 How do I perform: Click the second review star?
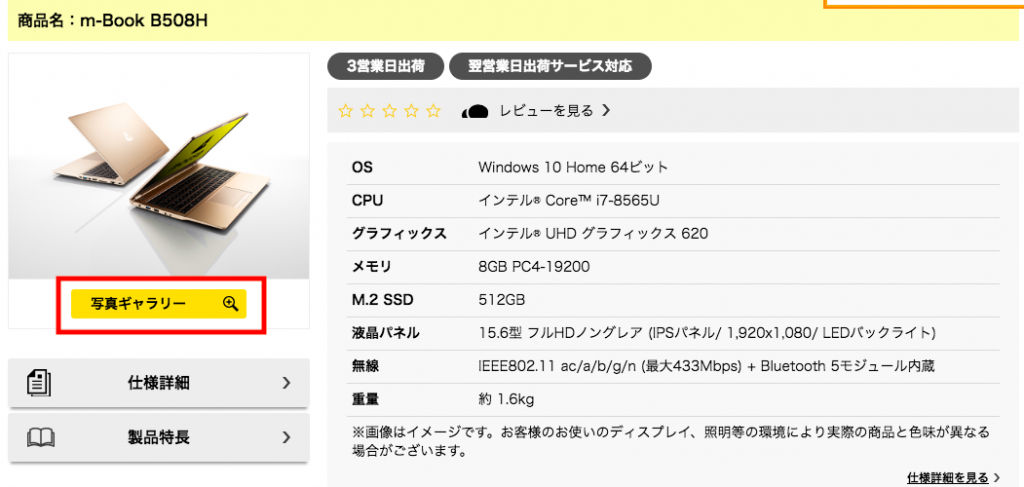point(368,111)
